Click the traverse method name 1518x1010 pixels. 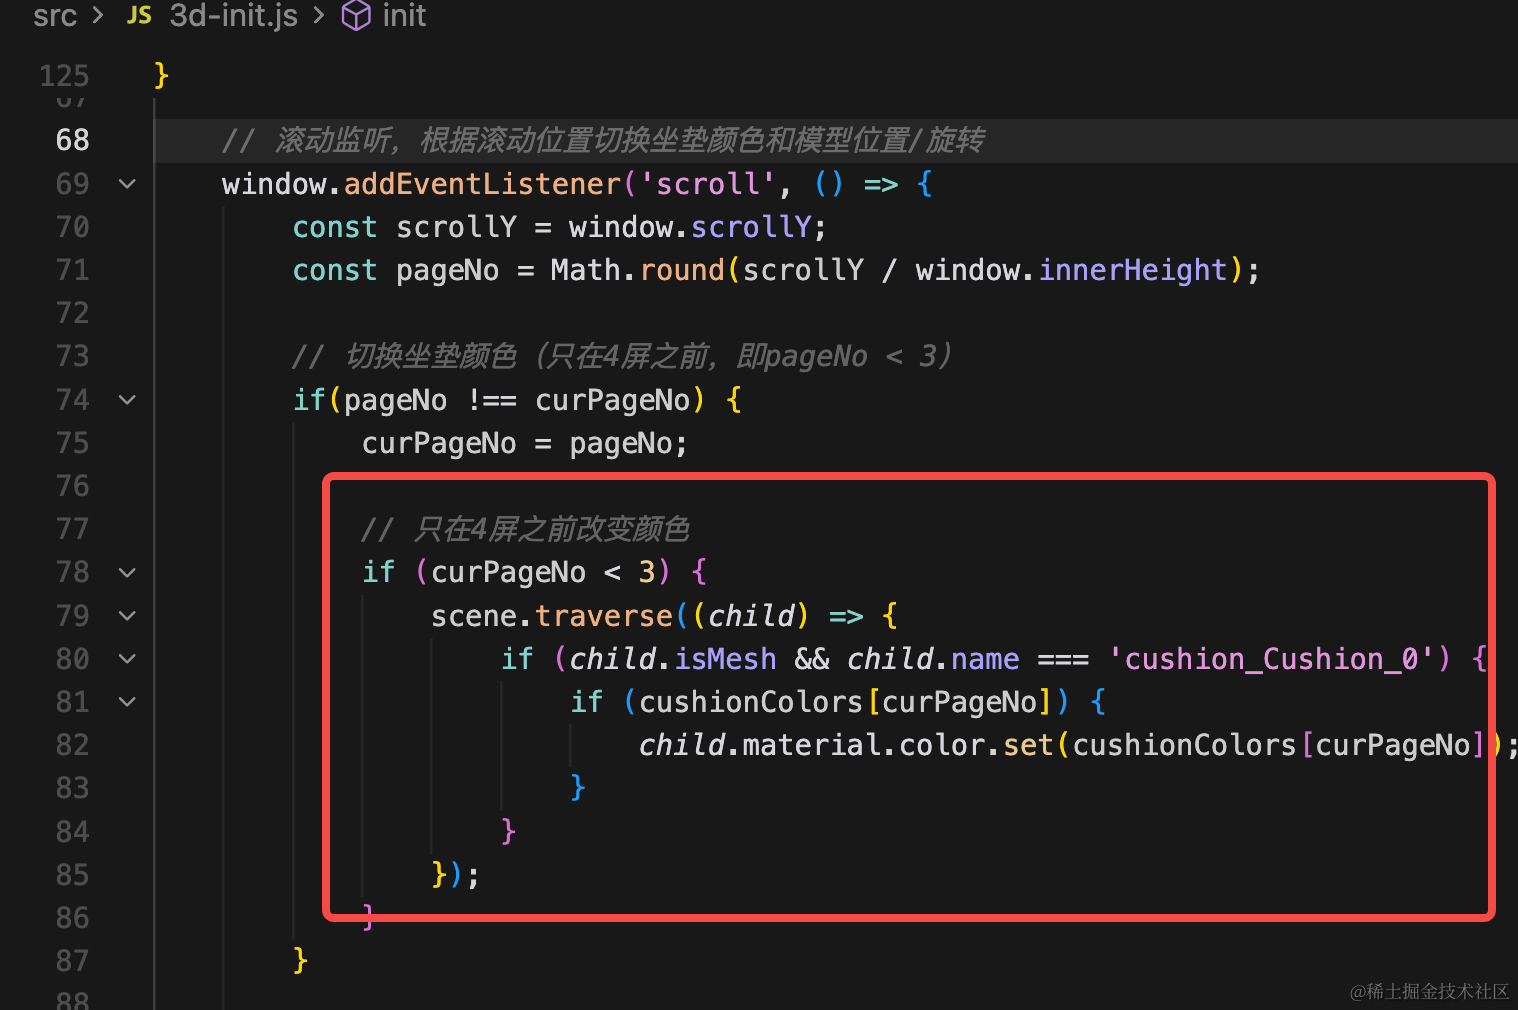(604, 616)
